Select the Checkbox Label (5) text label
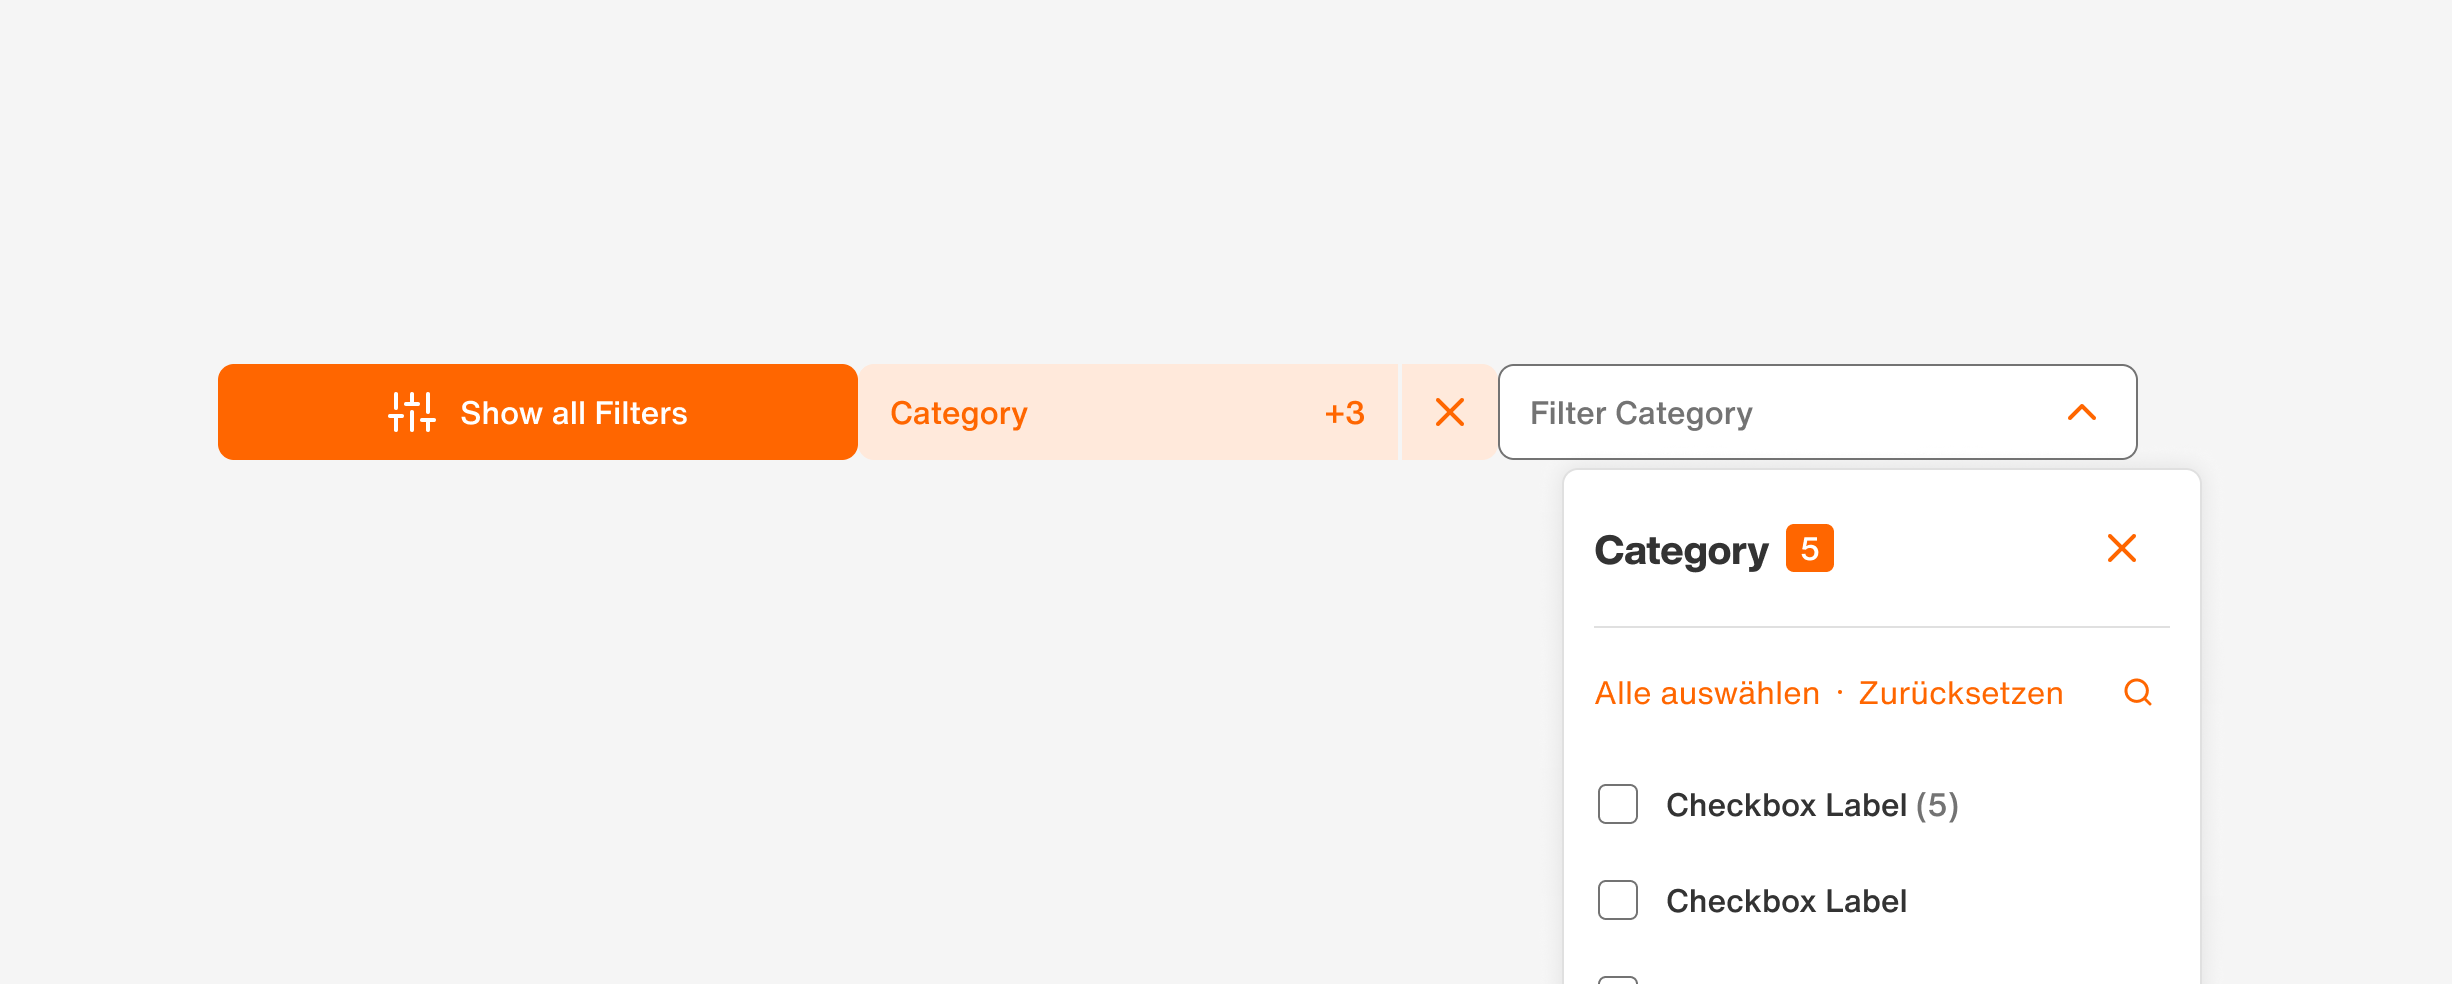The height and width of the screenshot is (984, 2452). (x=1811, y=805)
